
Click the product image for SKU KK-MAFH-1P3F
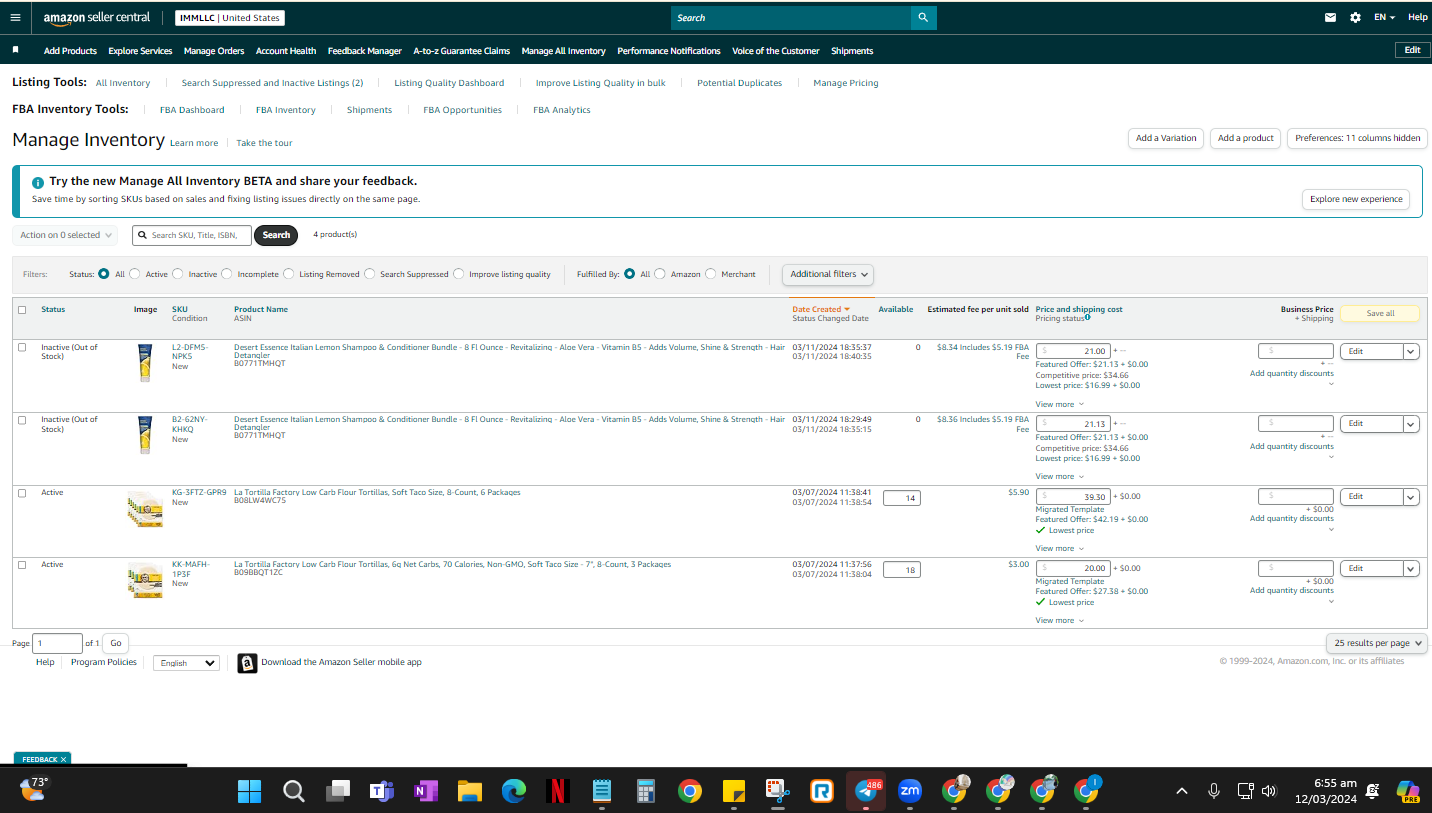point(145,581)
